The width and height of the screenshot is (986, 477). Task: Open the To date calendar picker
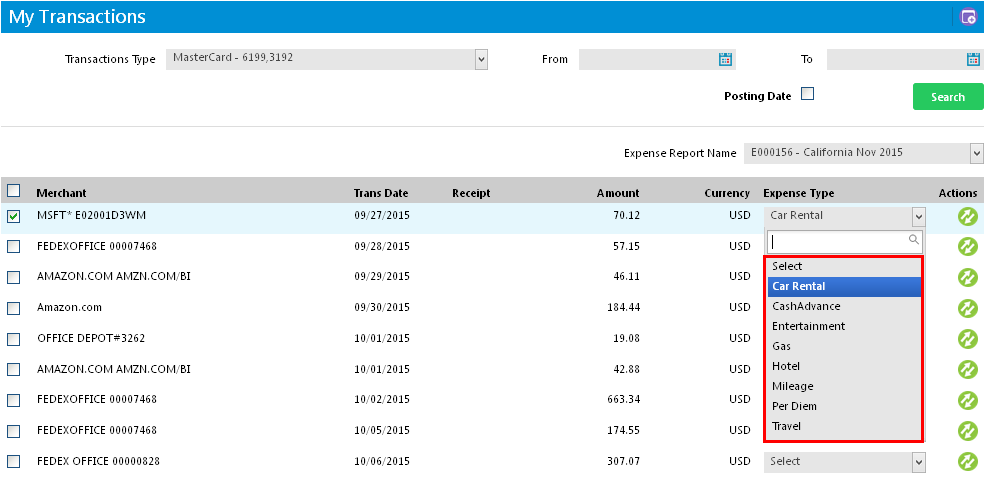(x=973, y=60)
